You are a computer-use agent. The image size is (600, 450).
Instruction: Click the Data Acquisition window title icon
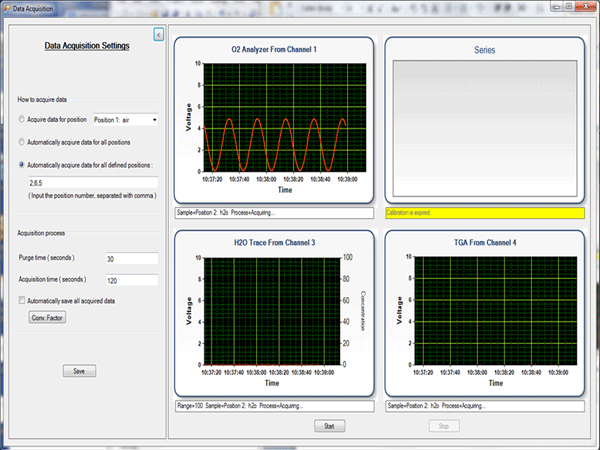coord(7,8)
